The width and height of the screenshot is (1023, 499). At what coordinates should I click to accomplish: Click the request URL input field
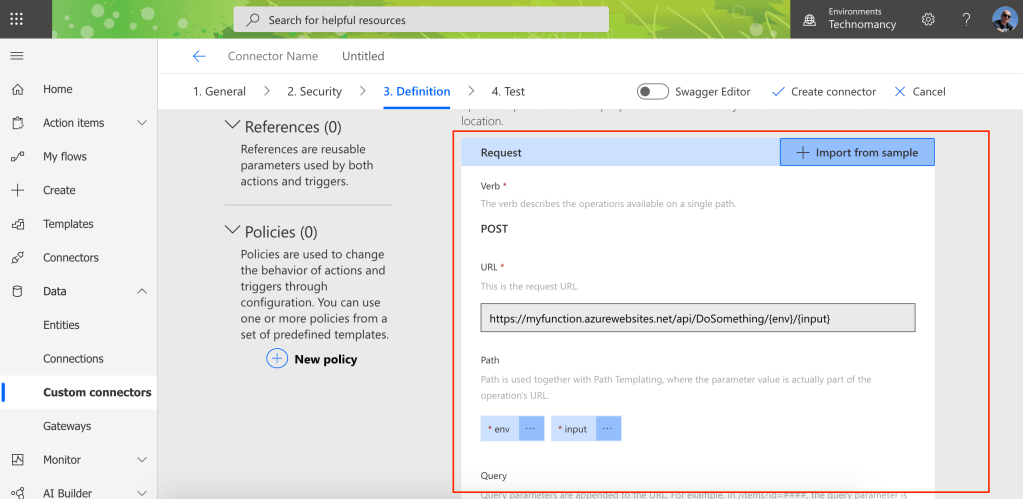697,317
